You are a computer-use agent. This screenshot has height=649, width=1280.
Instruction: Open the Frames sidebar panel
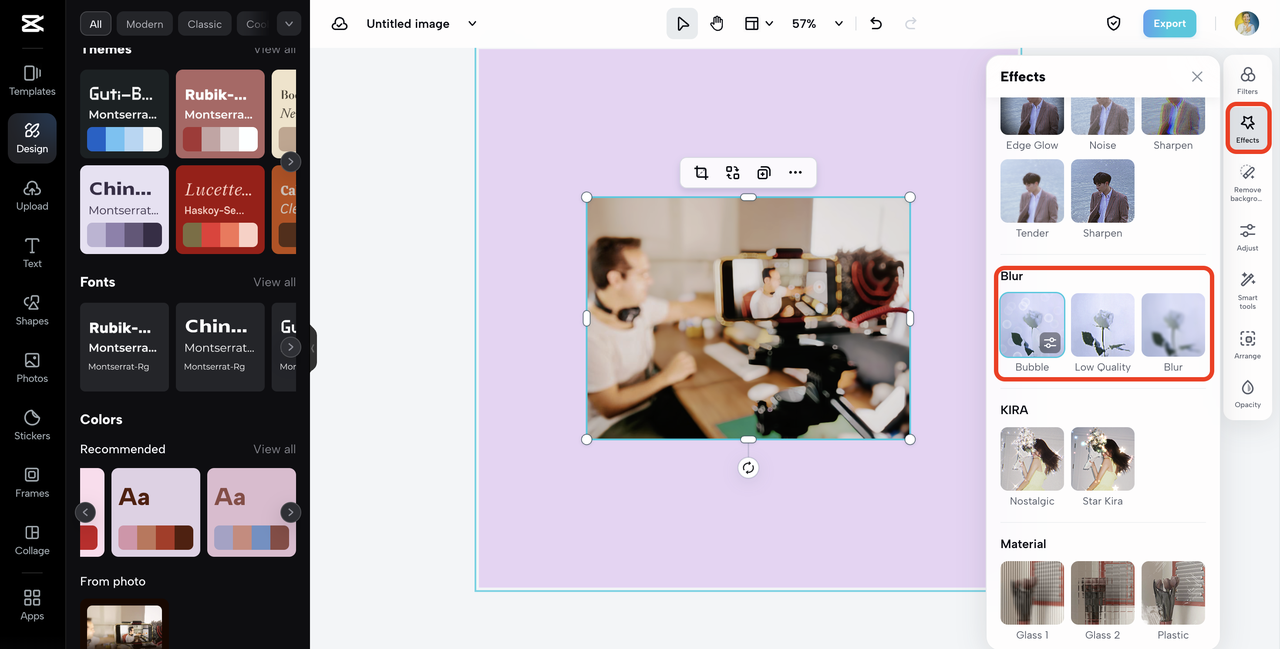pos(32,482)
